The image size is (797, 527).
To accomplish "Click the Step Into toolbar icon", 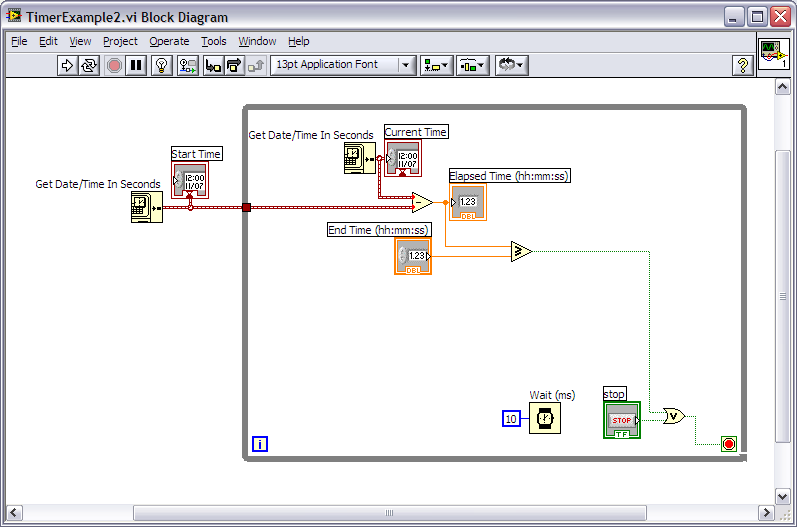I will coord(213,65).
